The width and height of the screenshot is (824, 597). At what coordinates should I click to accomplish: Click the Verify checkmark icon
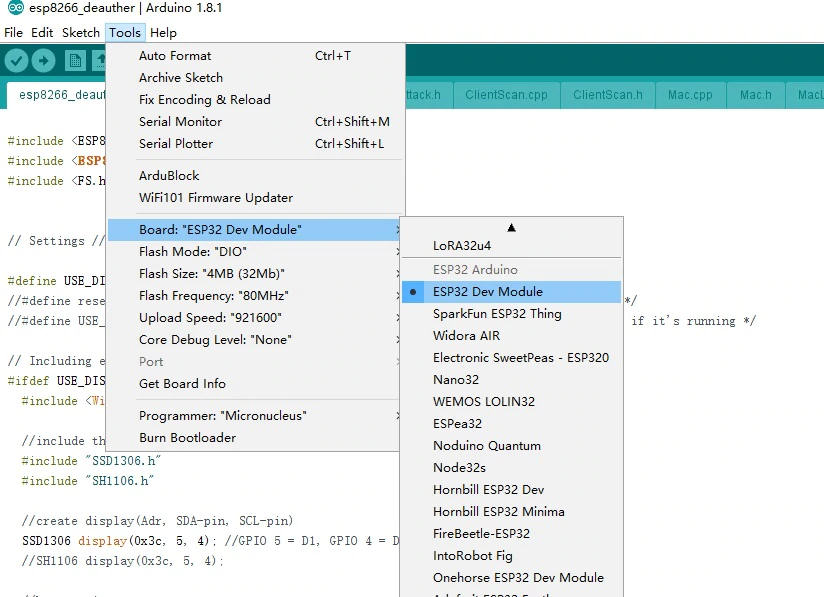16,60
